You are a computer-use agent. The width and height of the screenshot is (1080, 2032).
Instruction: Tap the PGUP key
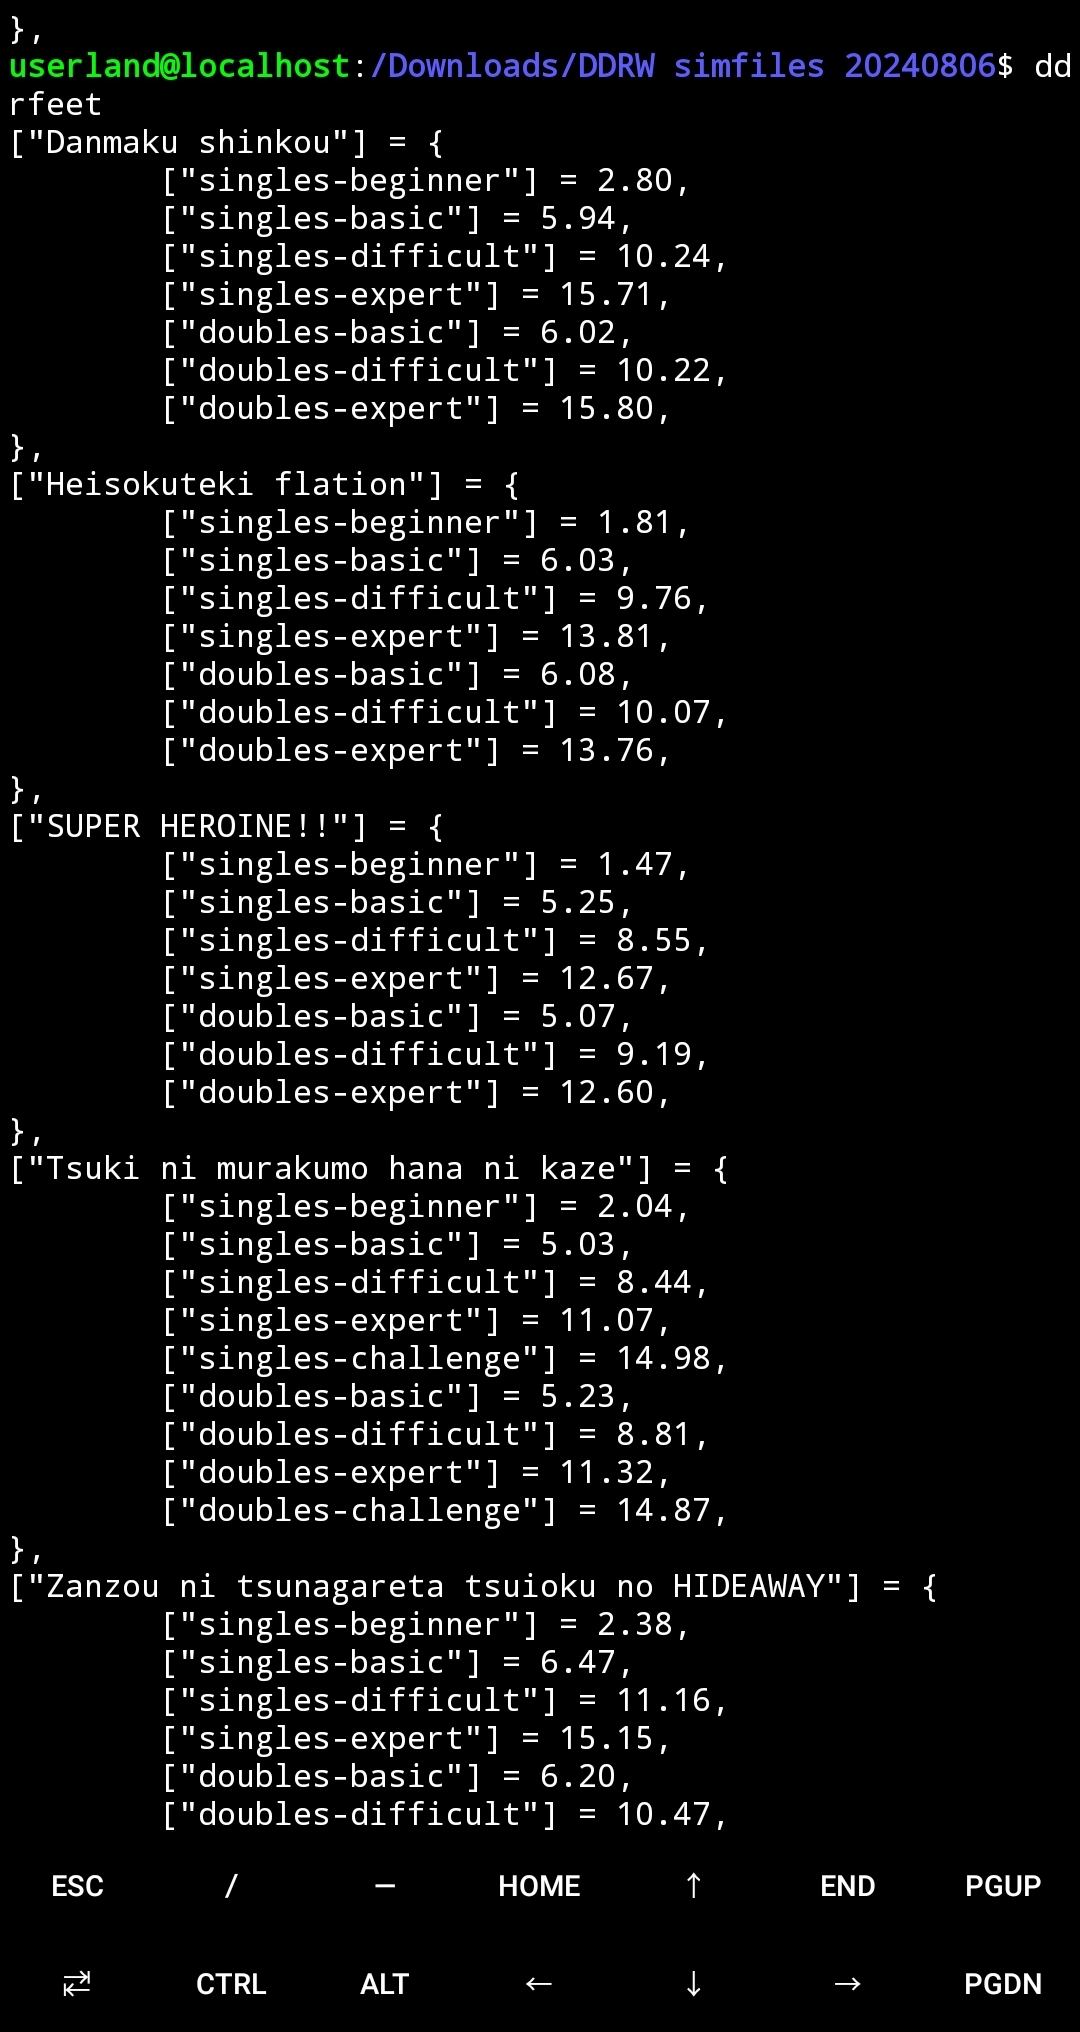coord(1002,1886)
